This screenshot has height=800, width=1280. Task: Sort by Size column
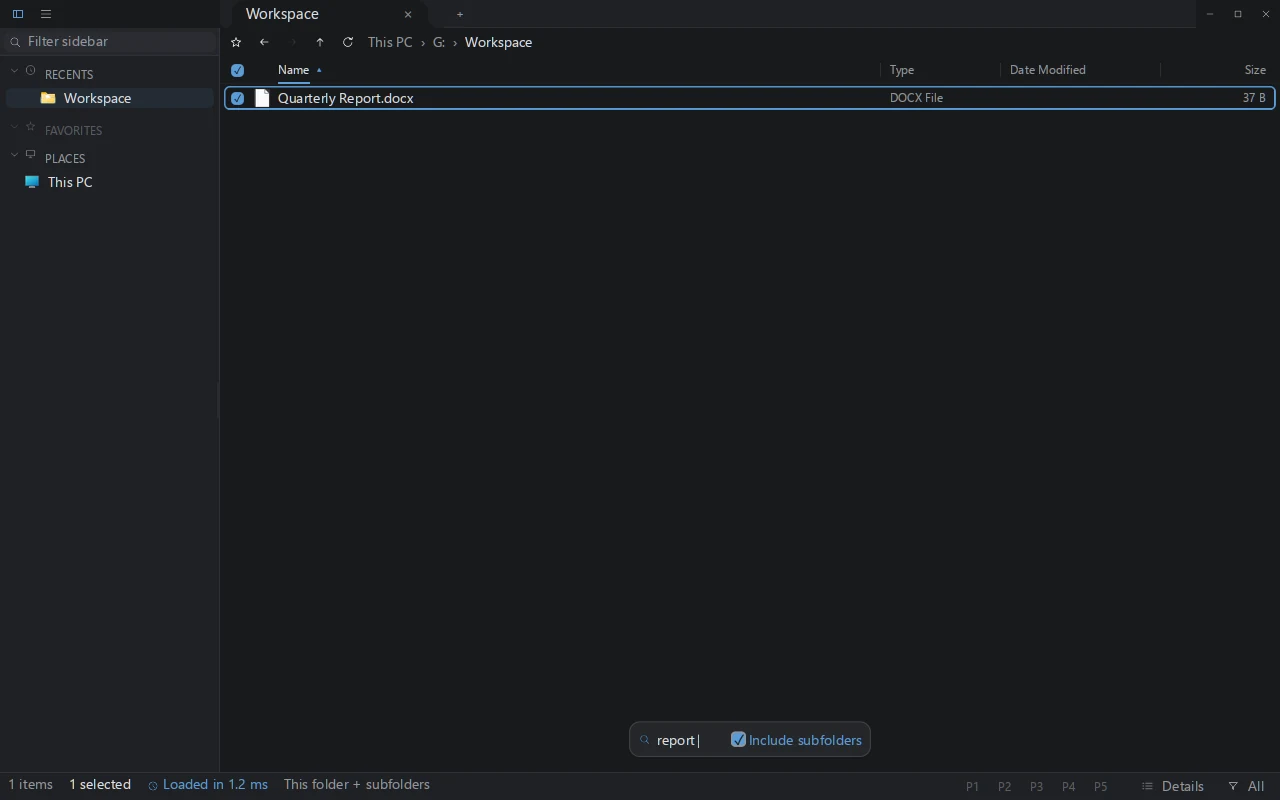point(1255,70)
